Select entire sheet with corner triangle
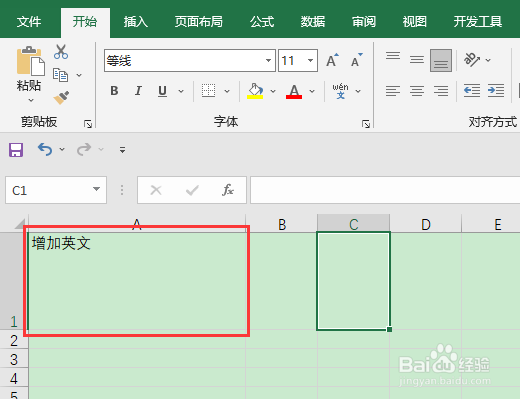Screen dimensions: 520x399 point(20,224)
